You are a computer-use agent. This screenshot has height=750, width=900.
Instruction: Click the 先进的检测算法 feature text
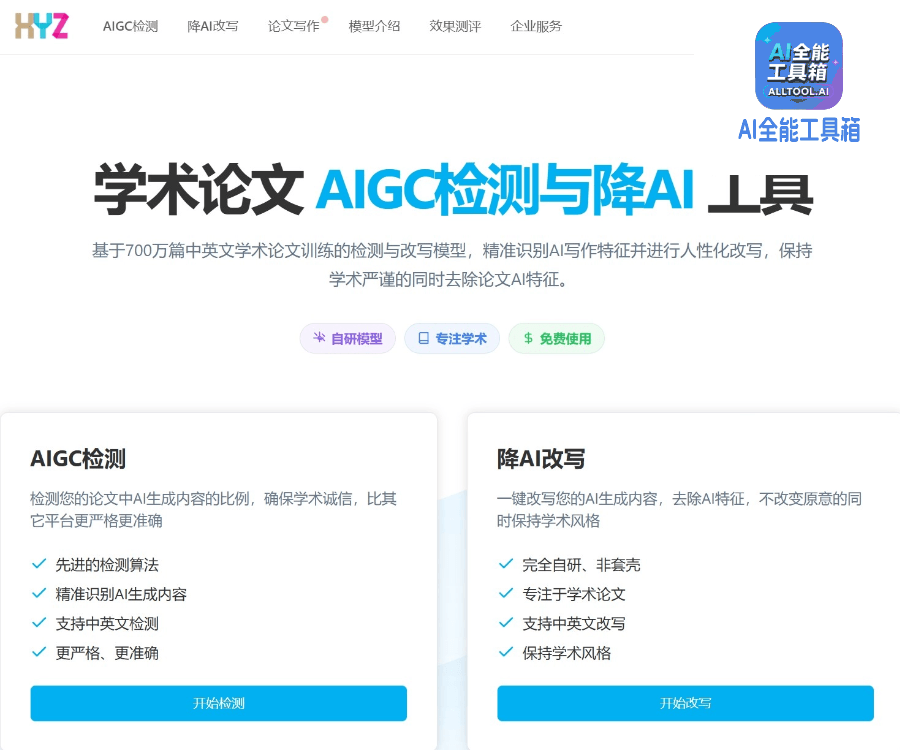tap(107, 565)
